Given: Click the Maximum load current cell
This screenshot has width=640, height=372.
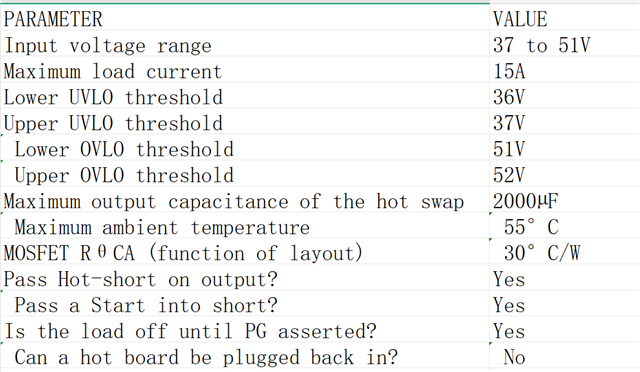Looking at the screenshot, I should [245, 69].
